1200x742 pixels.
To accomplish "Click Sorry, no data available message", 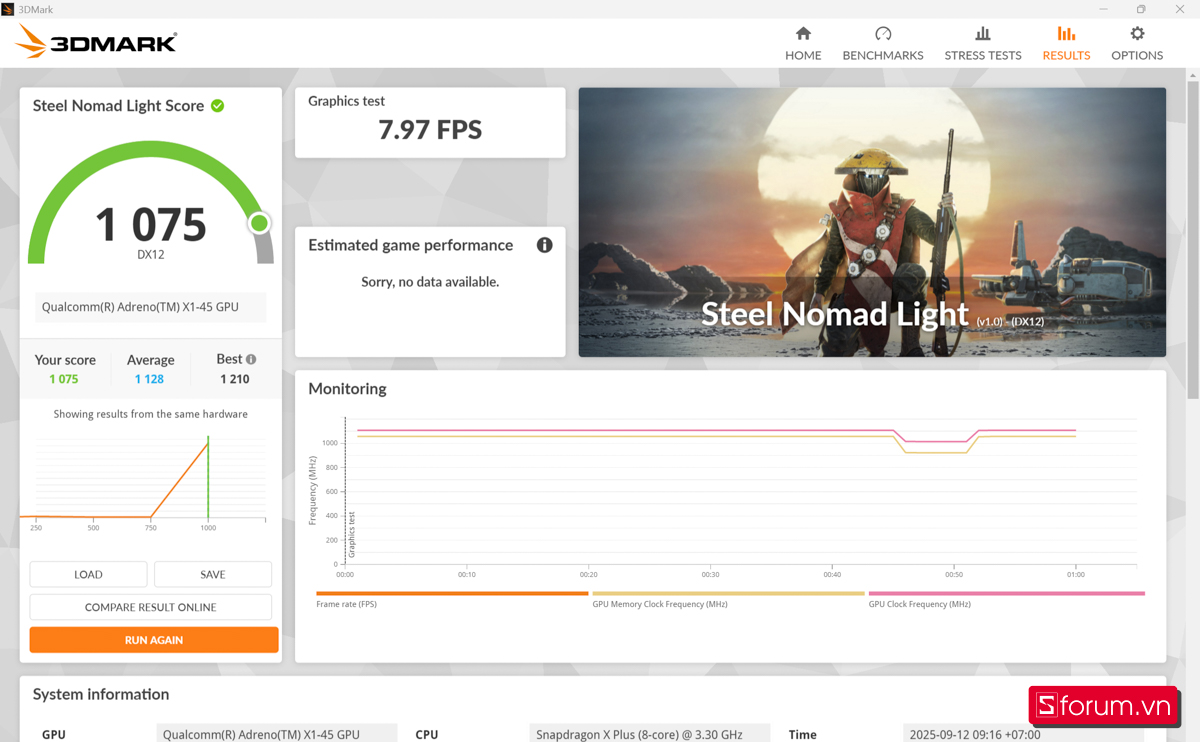I will 430,282.
